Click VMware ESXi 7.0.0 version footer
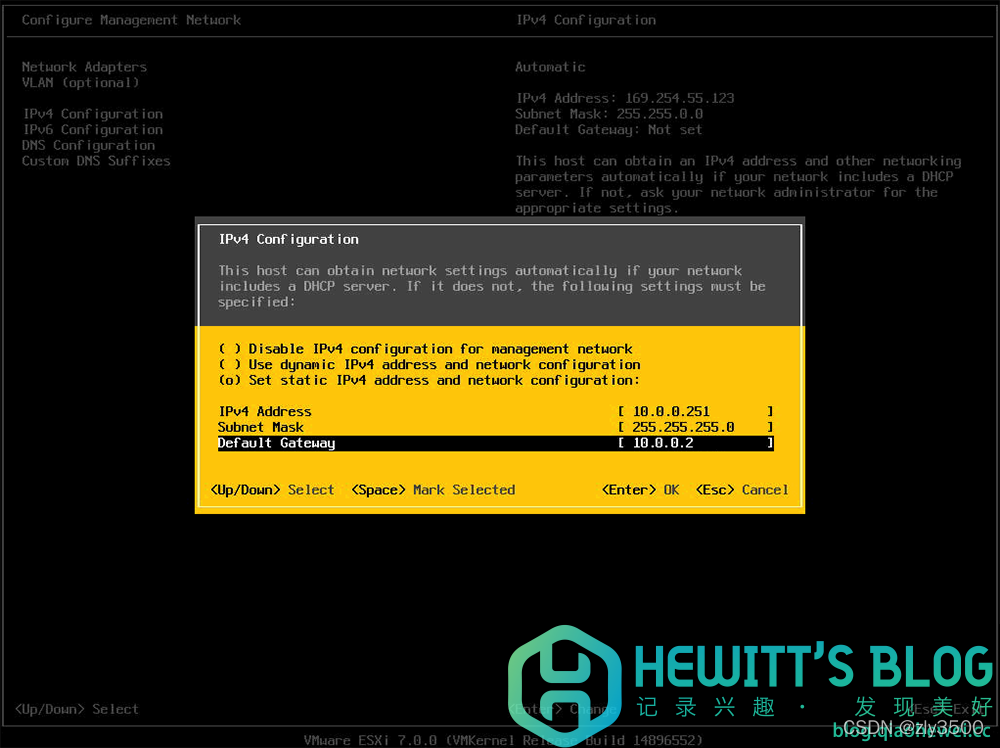 [x=503, y=740]
